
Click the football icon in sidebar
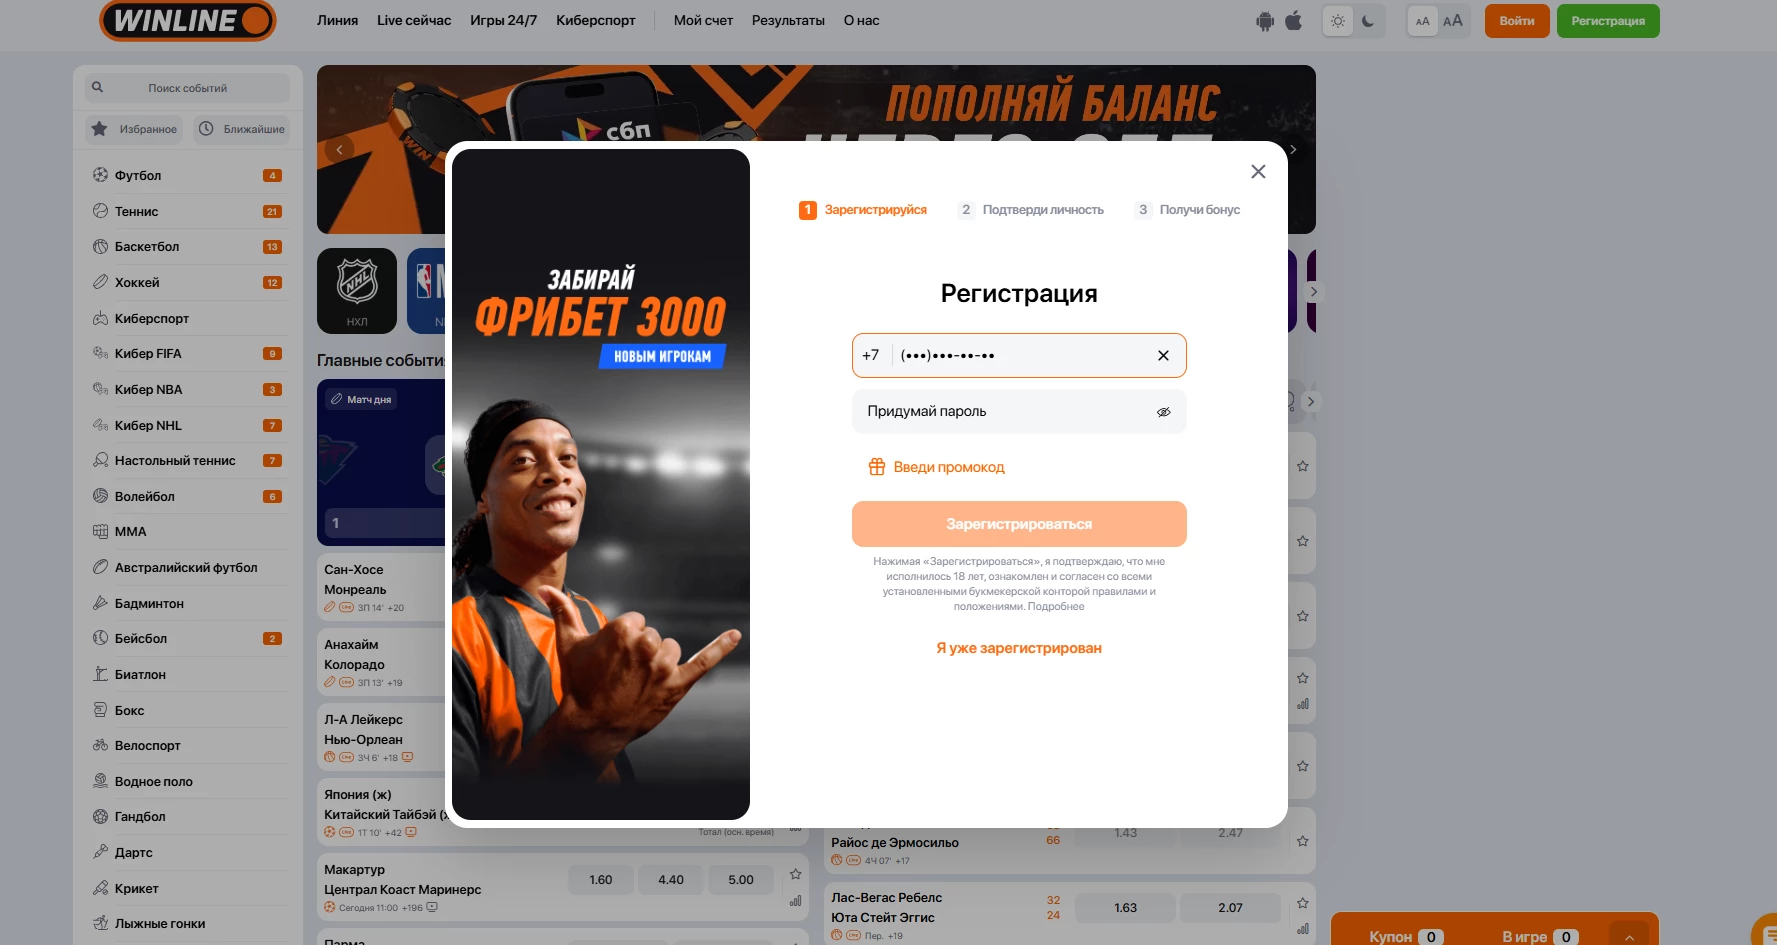[100, 175]
